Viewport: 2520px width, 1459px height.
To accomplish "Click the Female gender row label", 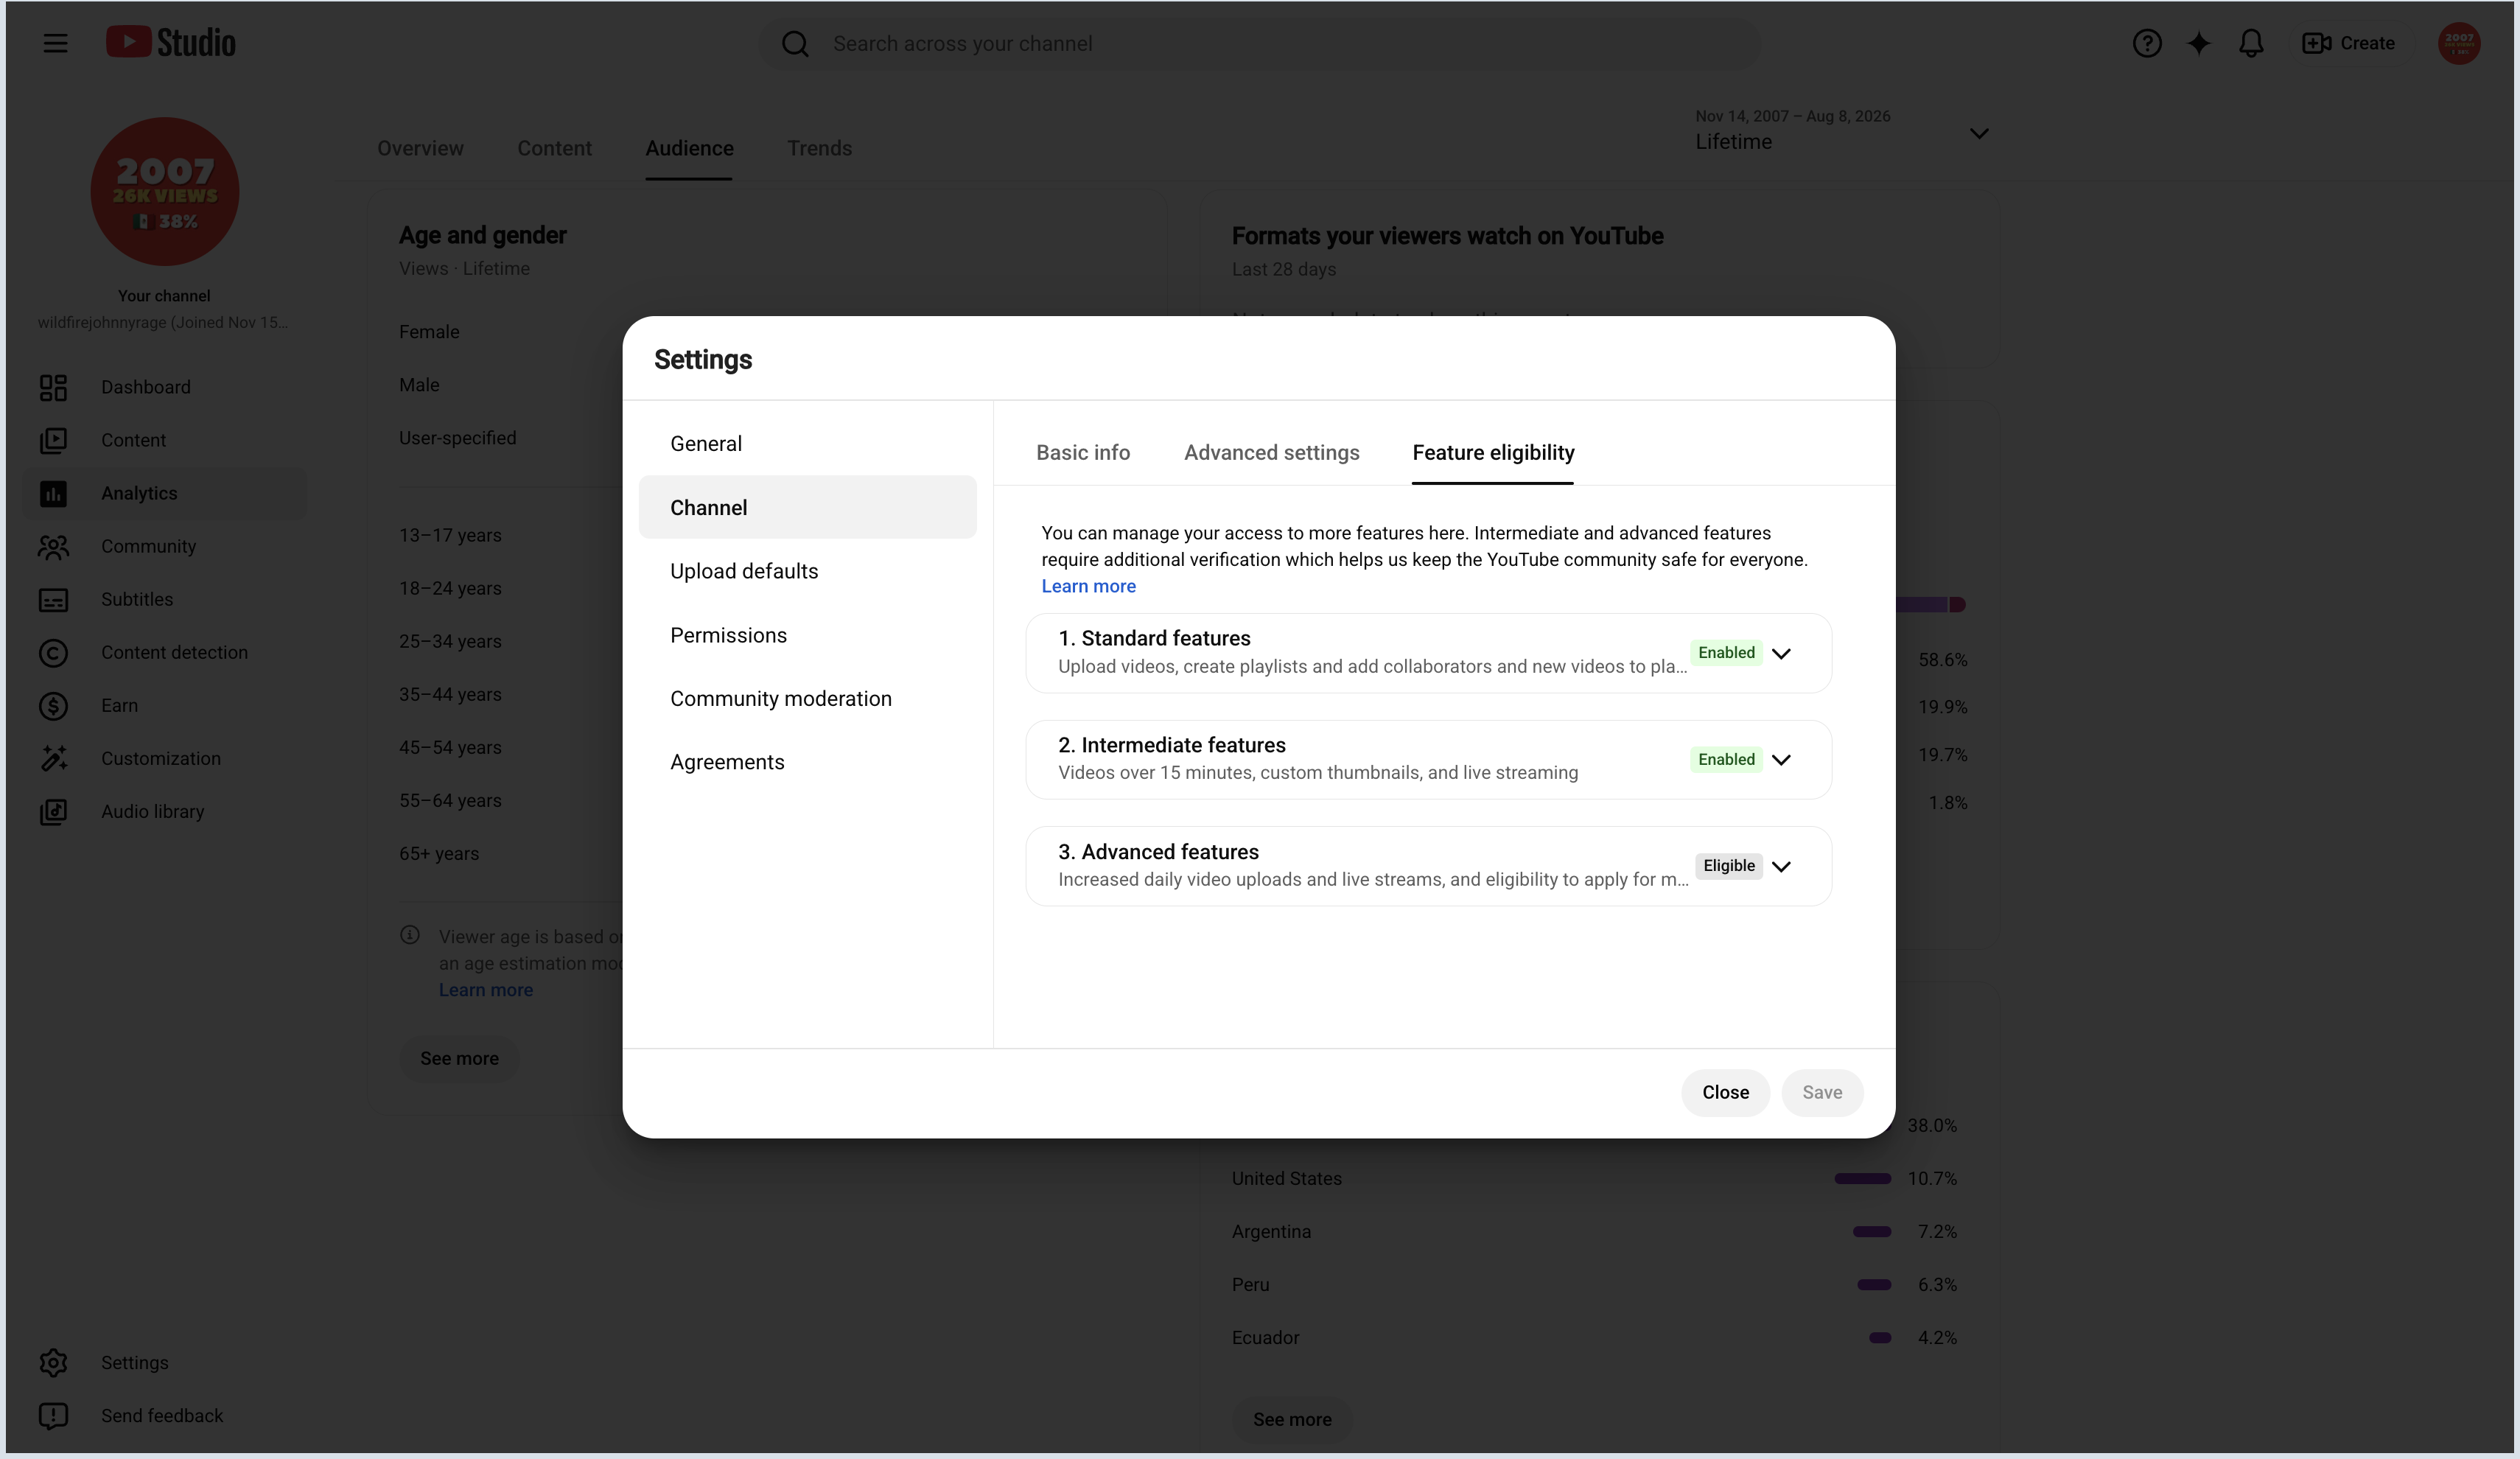I will click(429, 332).
